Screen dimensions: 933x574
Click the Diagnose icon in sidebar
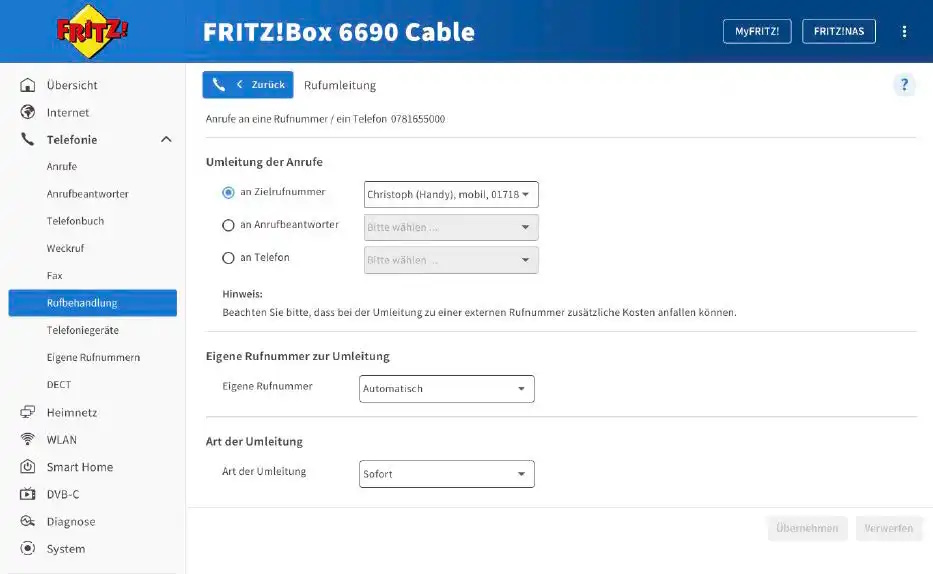[x=27, y=522]
